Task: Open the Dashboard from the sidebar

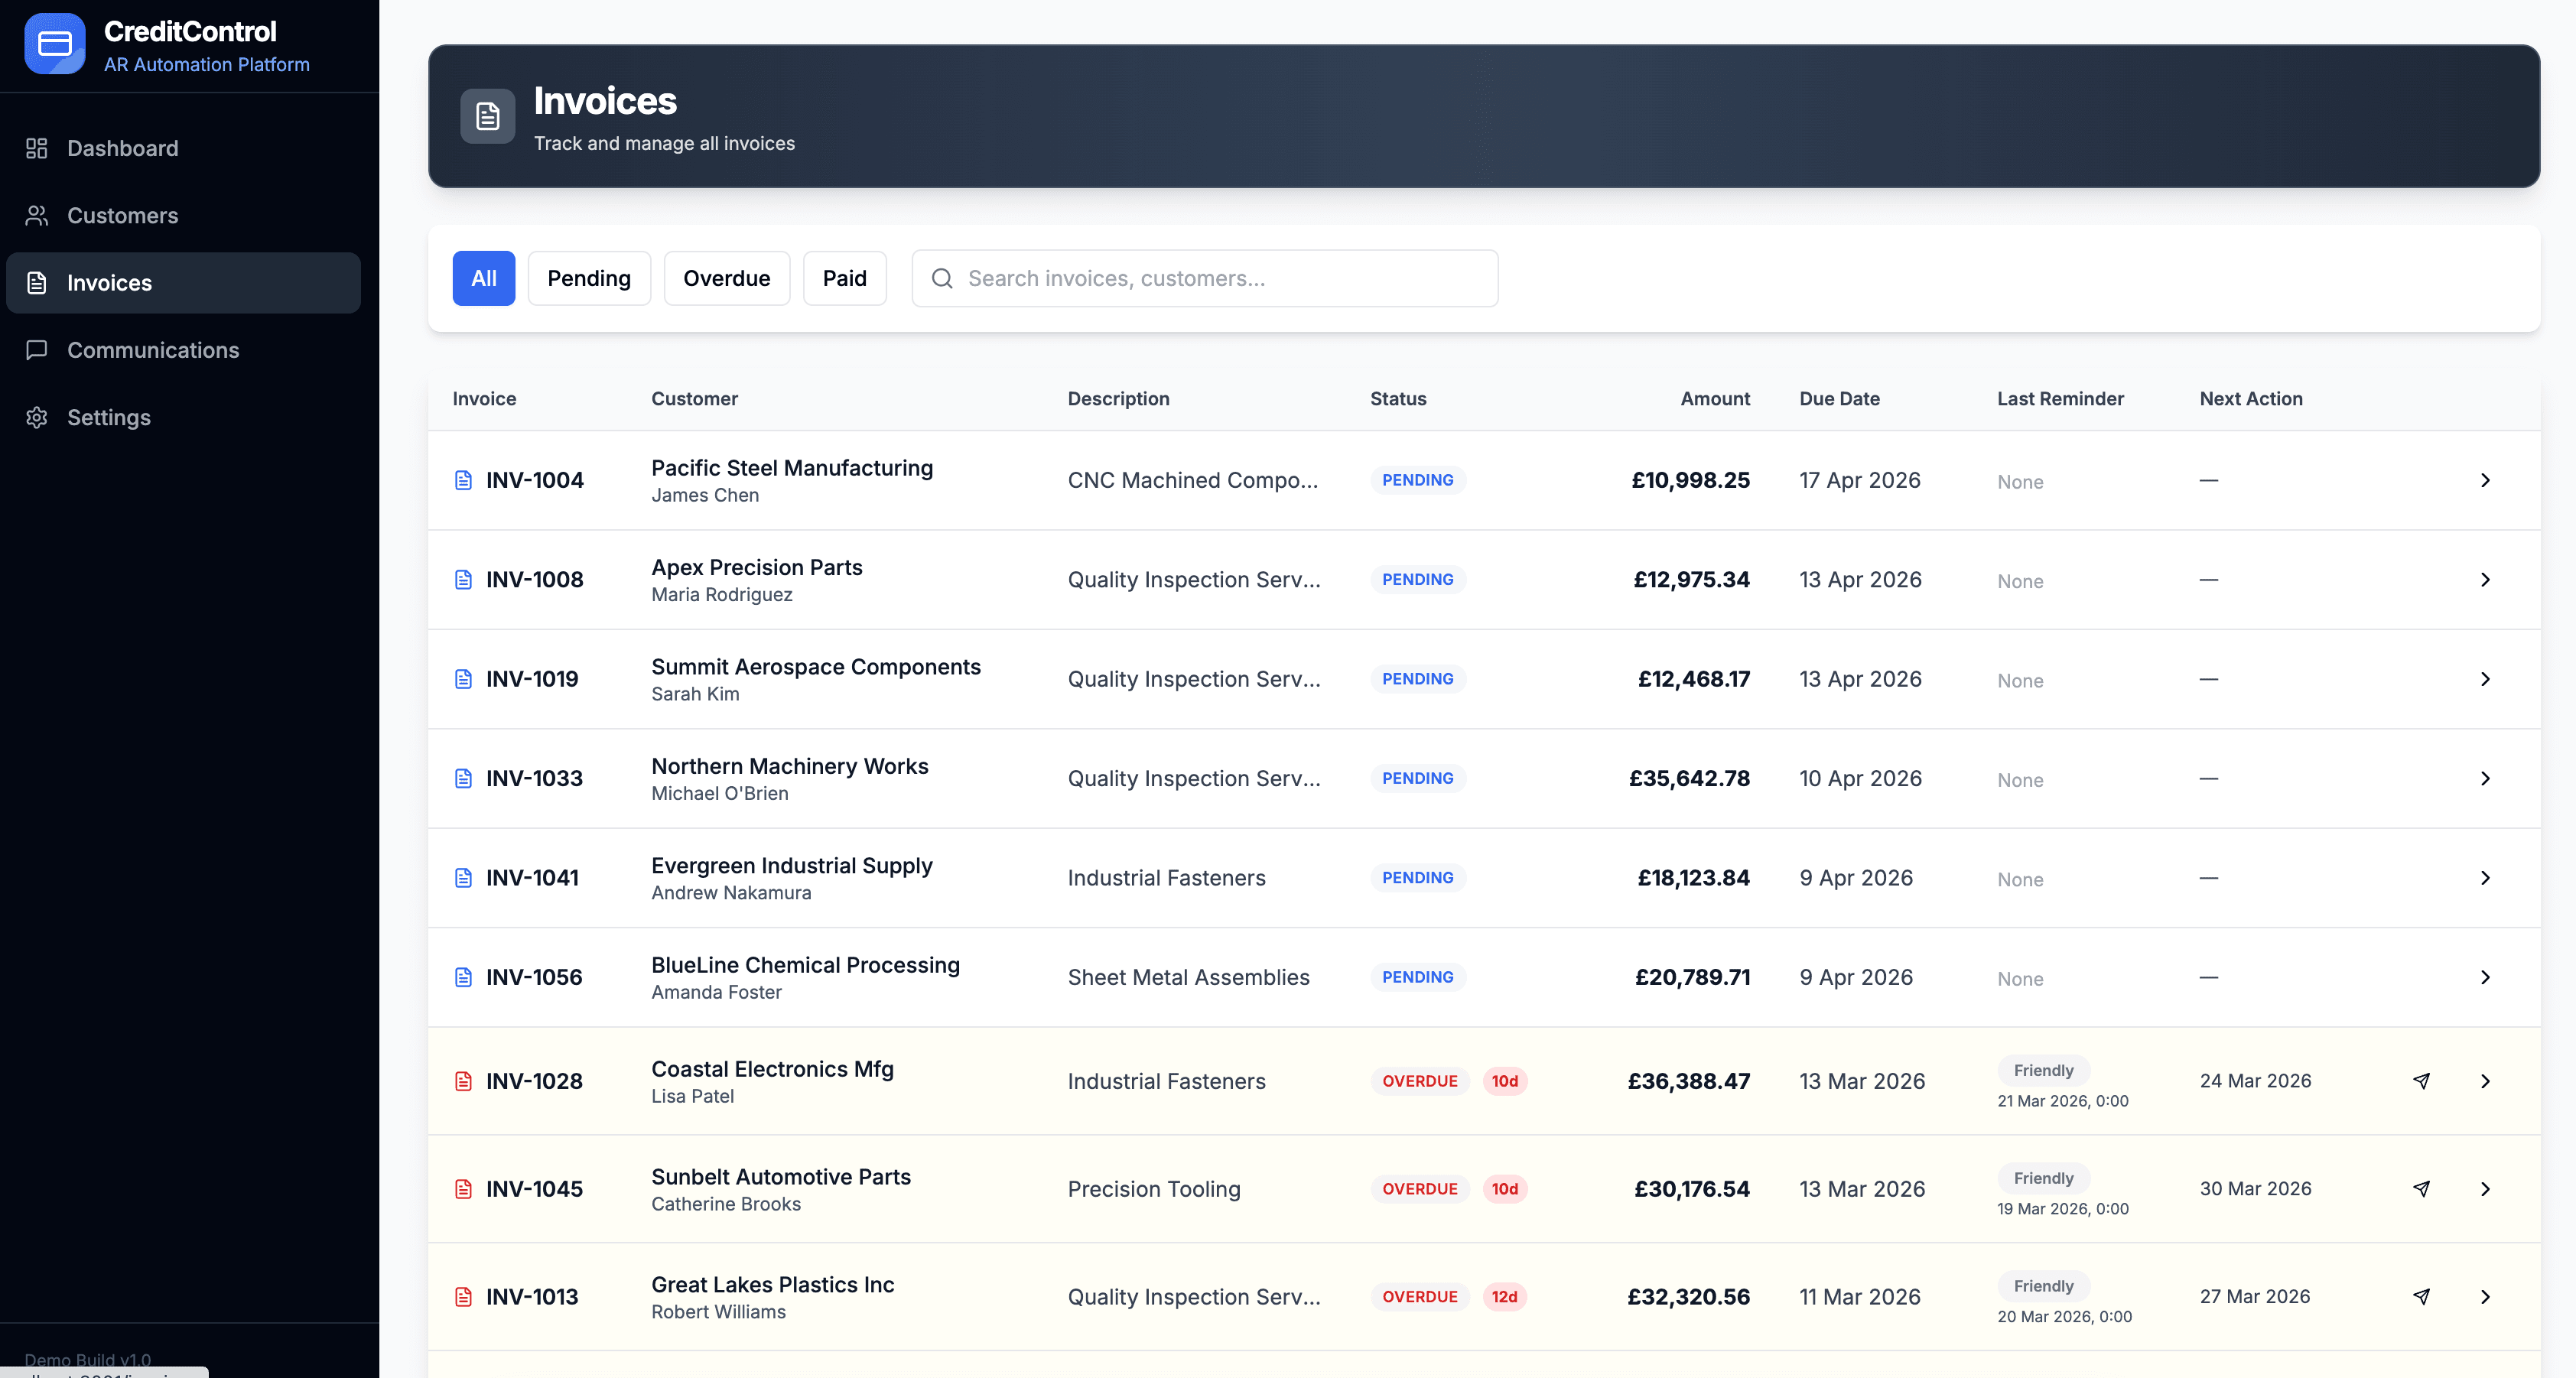Action: [122, 148]
